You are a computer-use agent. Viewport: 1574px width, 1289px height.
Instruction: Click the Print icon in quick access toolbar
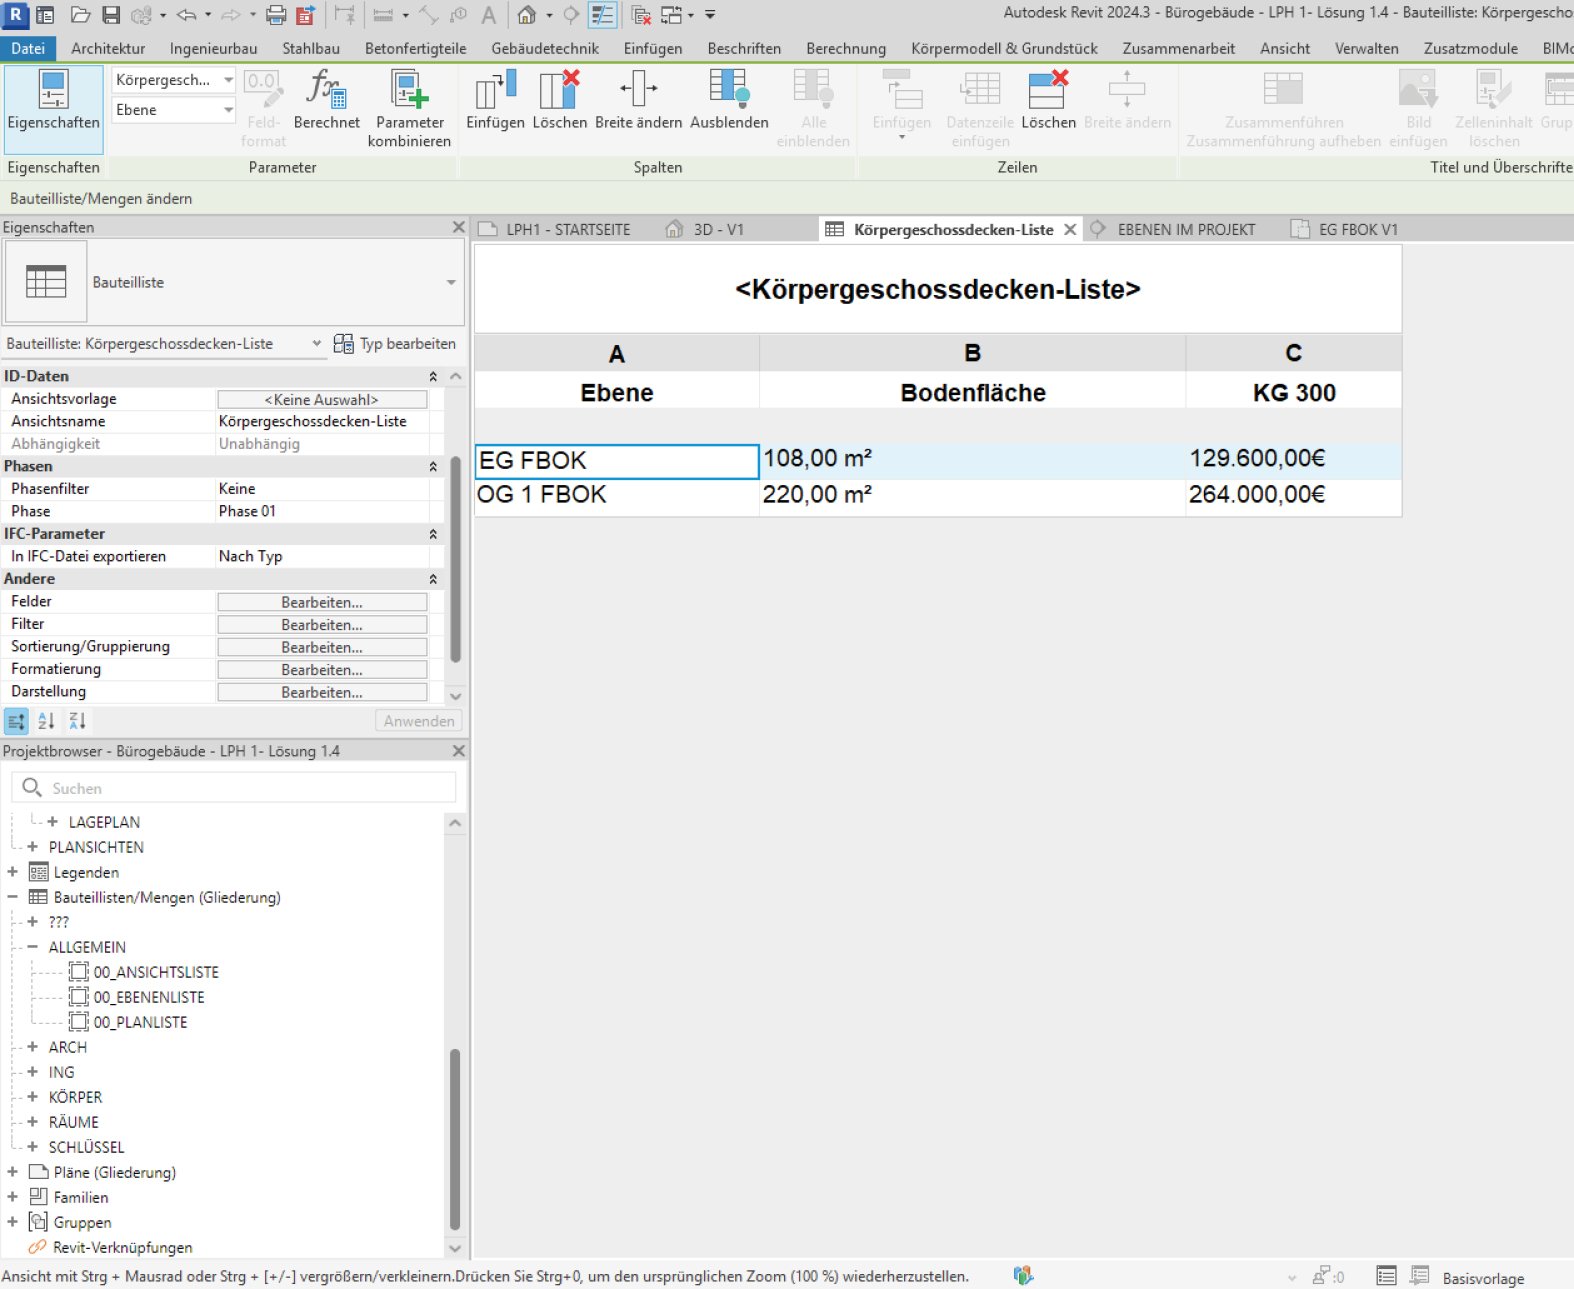(276, 15)
